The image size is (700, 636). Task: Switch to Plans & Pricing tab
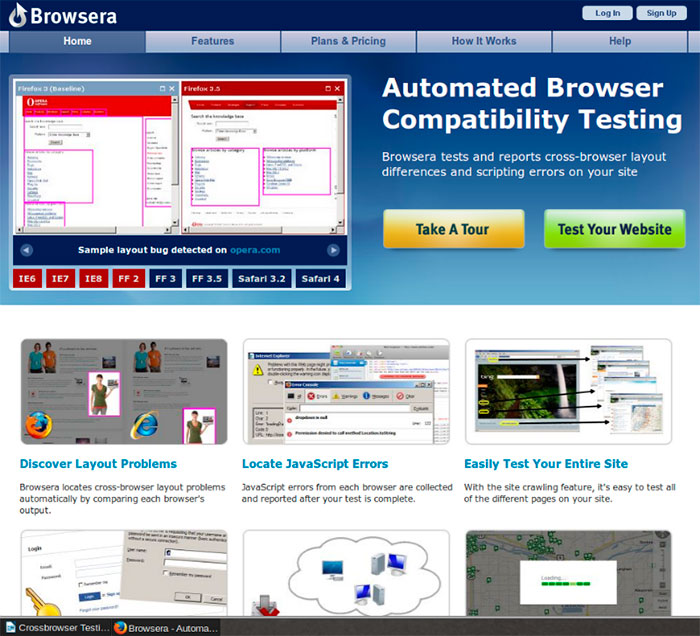click(348, 41)
